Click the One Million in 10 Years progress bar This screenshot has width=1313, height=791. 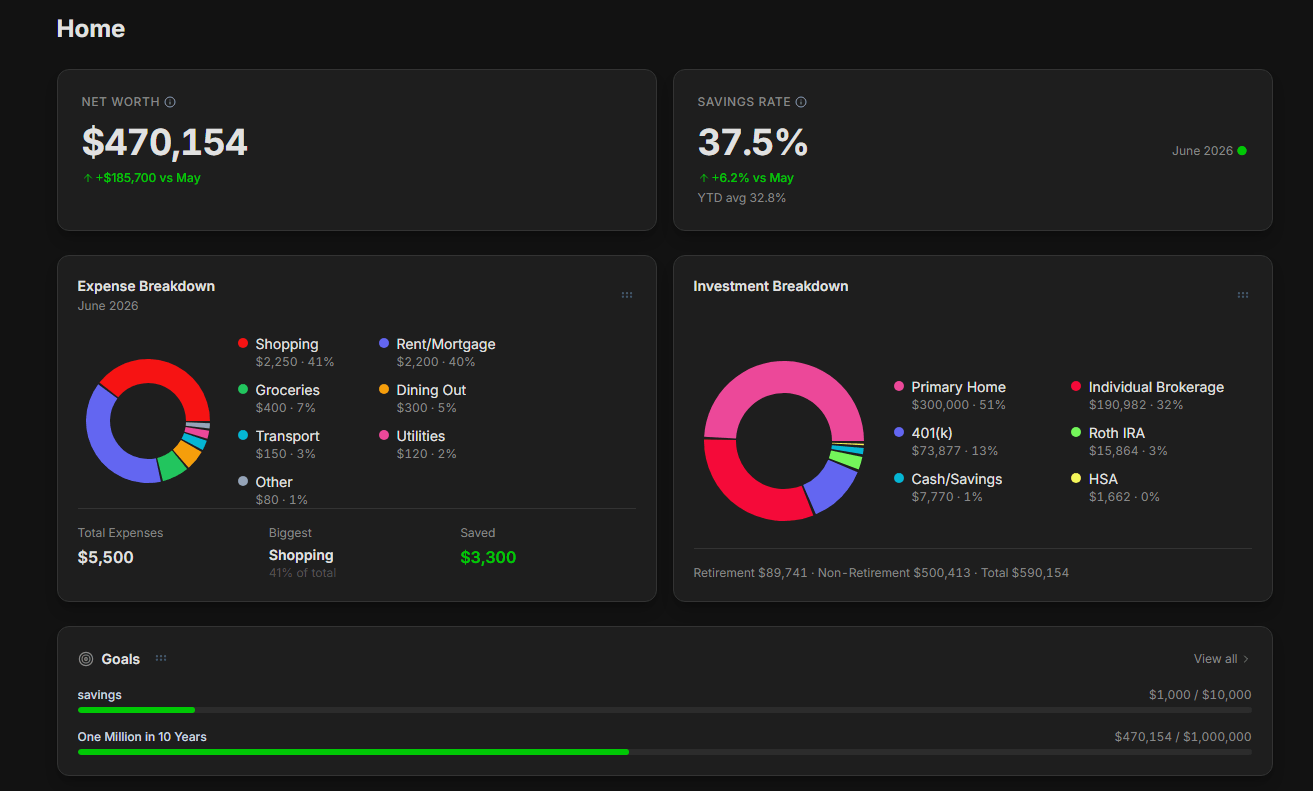664,752
